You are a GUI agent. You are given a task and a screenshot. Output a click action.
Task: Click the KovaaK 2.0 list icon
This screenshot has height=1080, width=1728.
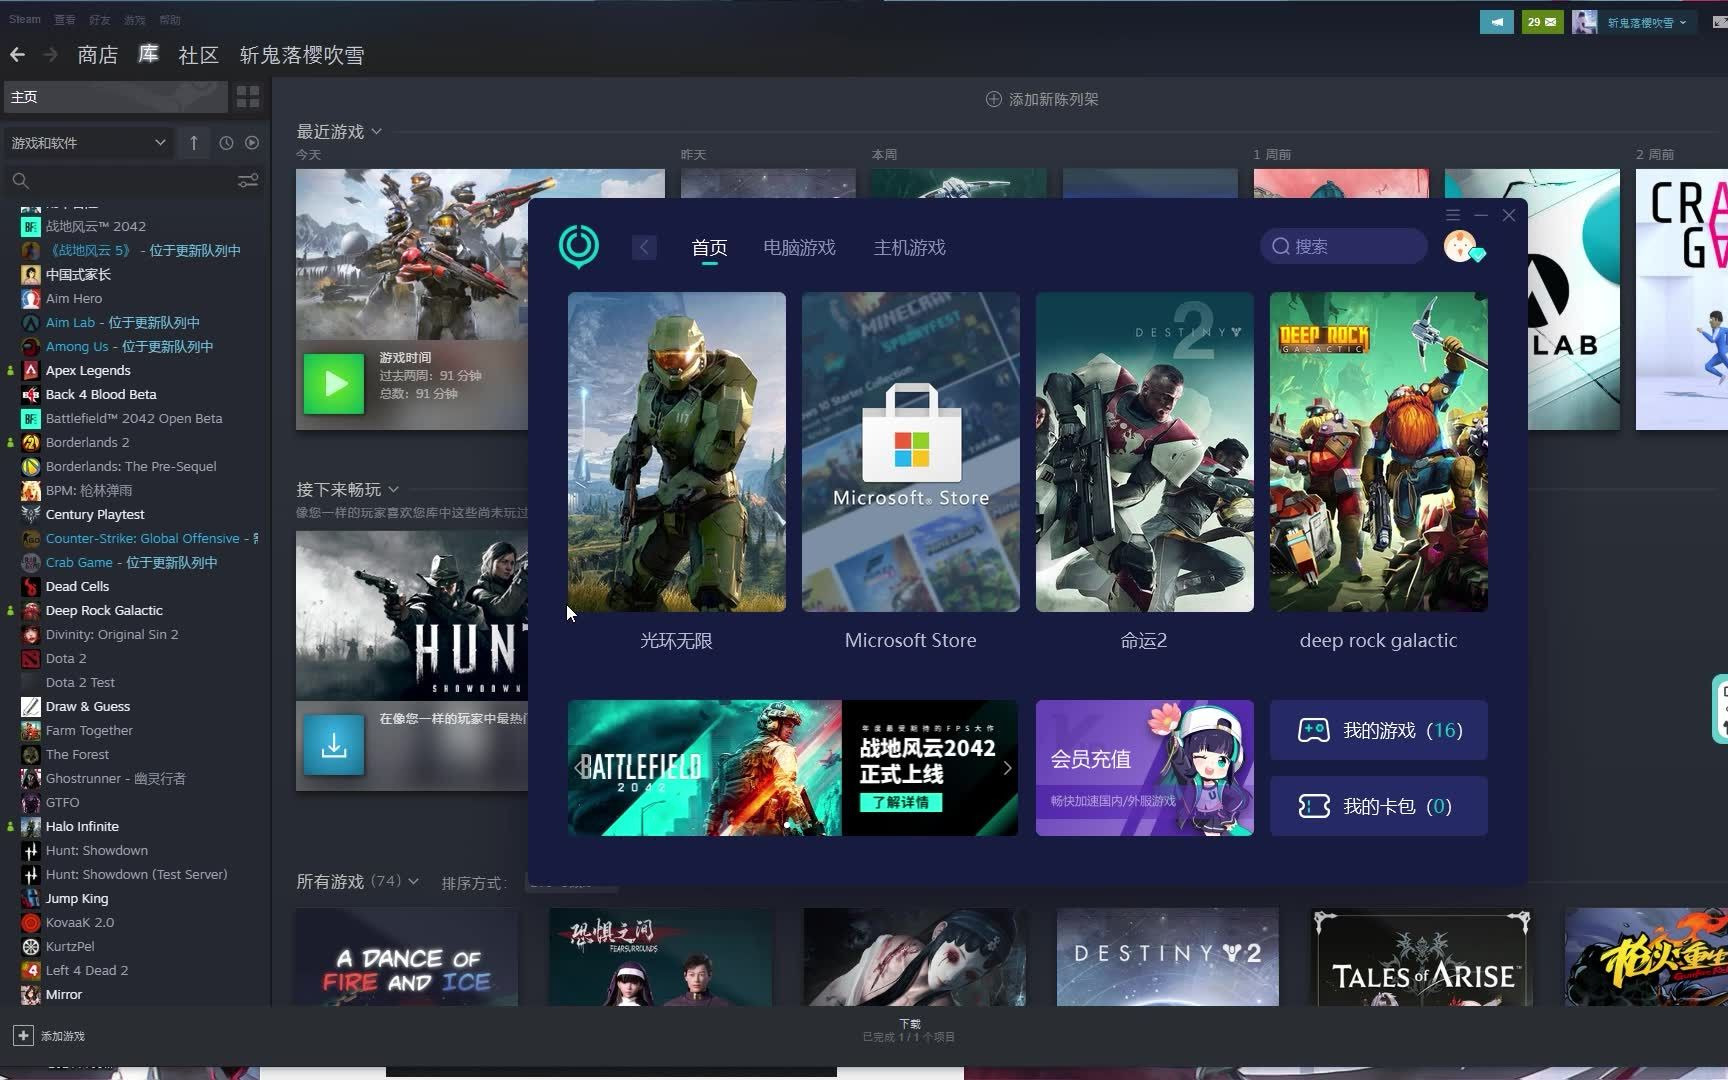(x=31, y=922)
